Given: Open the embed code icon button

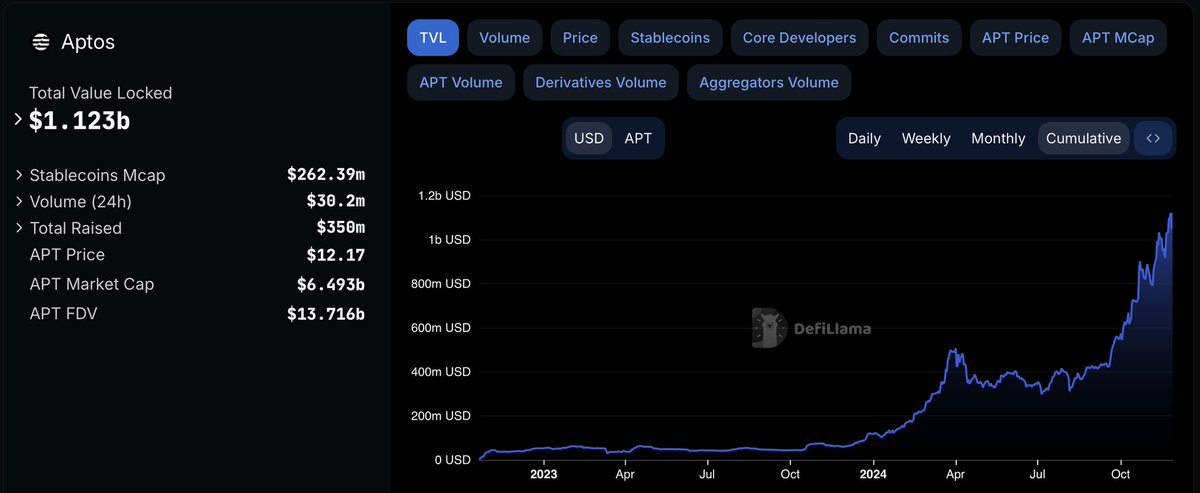Looking at the screenshot, I should coord(1153,138).
